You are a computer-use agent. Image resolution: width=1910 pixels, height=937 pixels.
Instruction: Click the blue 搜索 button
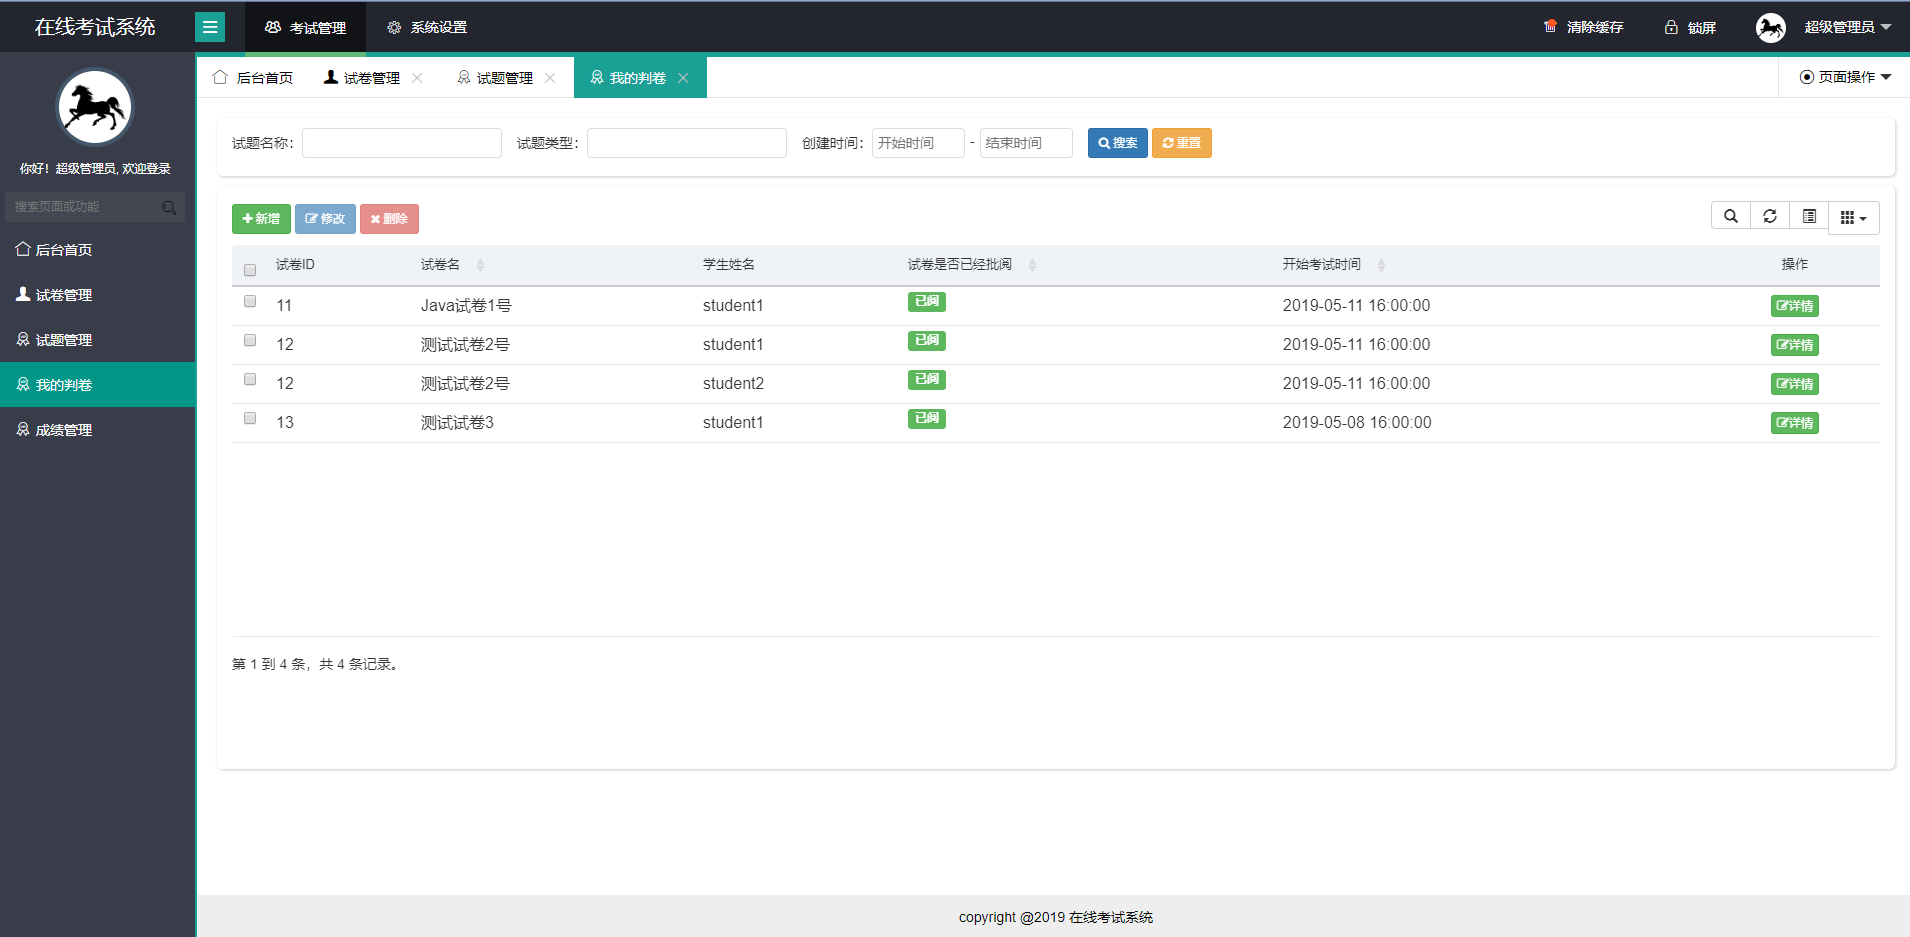coord(1118,143)
